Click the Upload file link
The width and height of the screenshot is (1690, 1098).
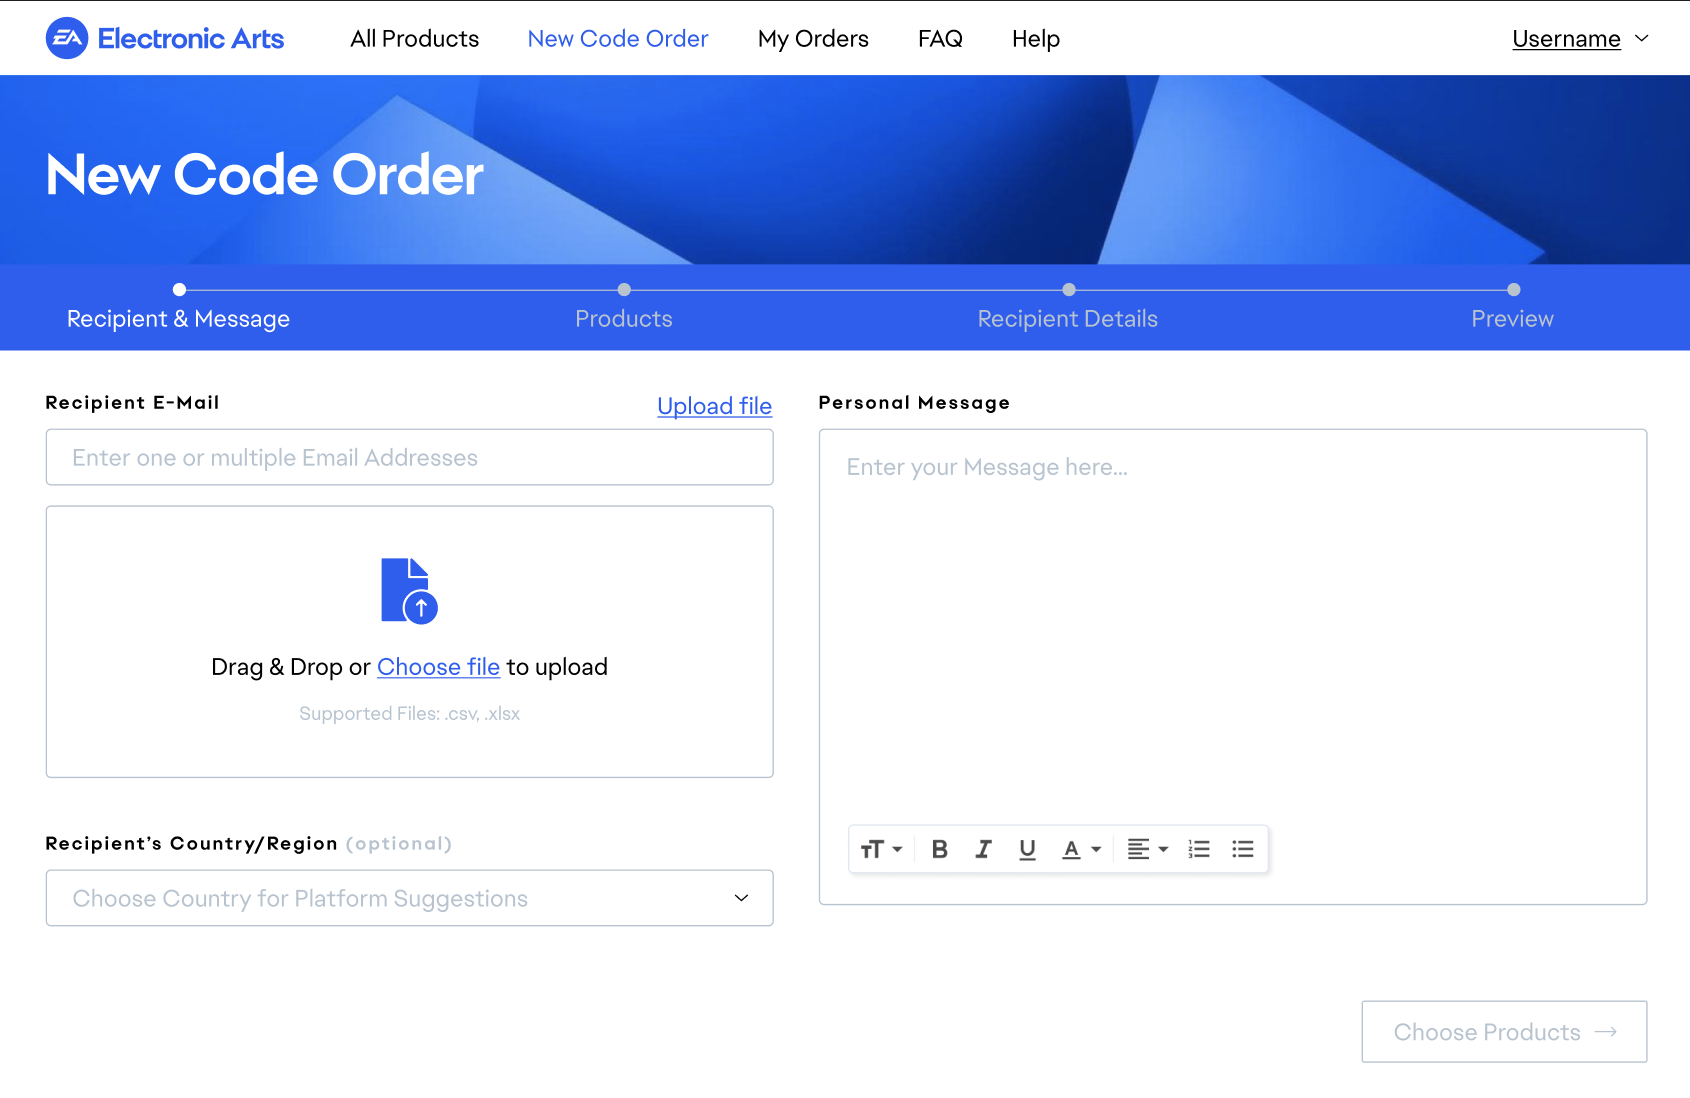pos(714,406)
